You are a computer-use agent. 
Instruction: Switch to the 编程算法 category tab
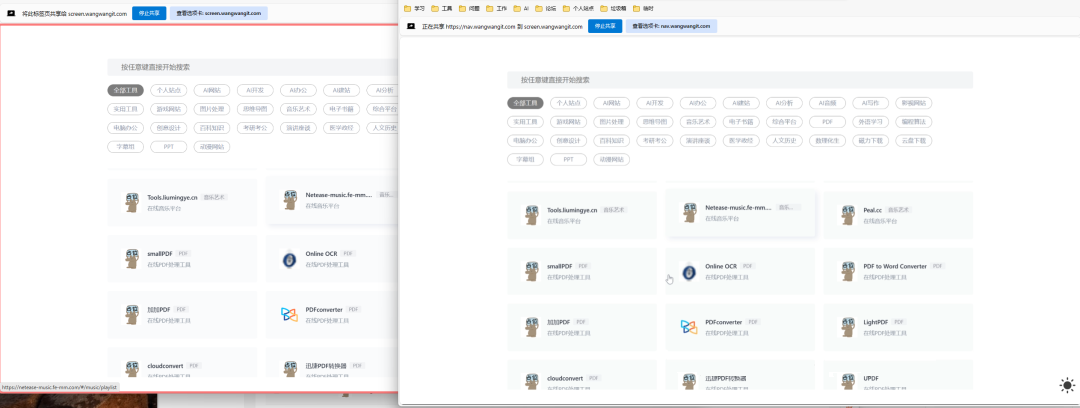pyautogui.click(x=914, y=121)
